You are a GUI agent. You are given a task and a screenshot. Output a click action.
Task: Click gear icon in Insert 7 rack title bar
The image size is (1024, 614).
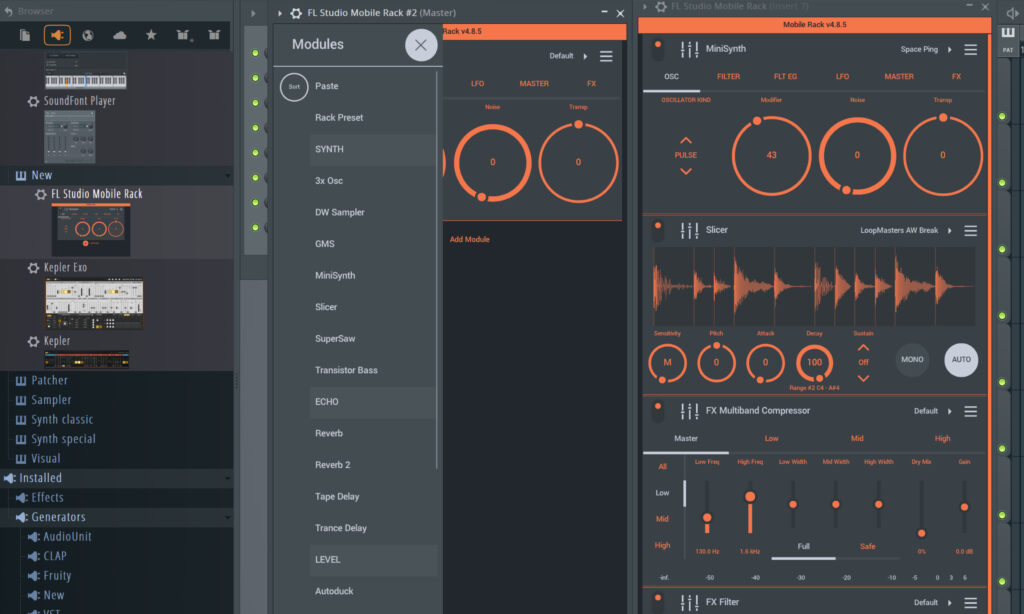pyautogui.click(x=661, y=7)
